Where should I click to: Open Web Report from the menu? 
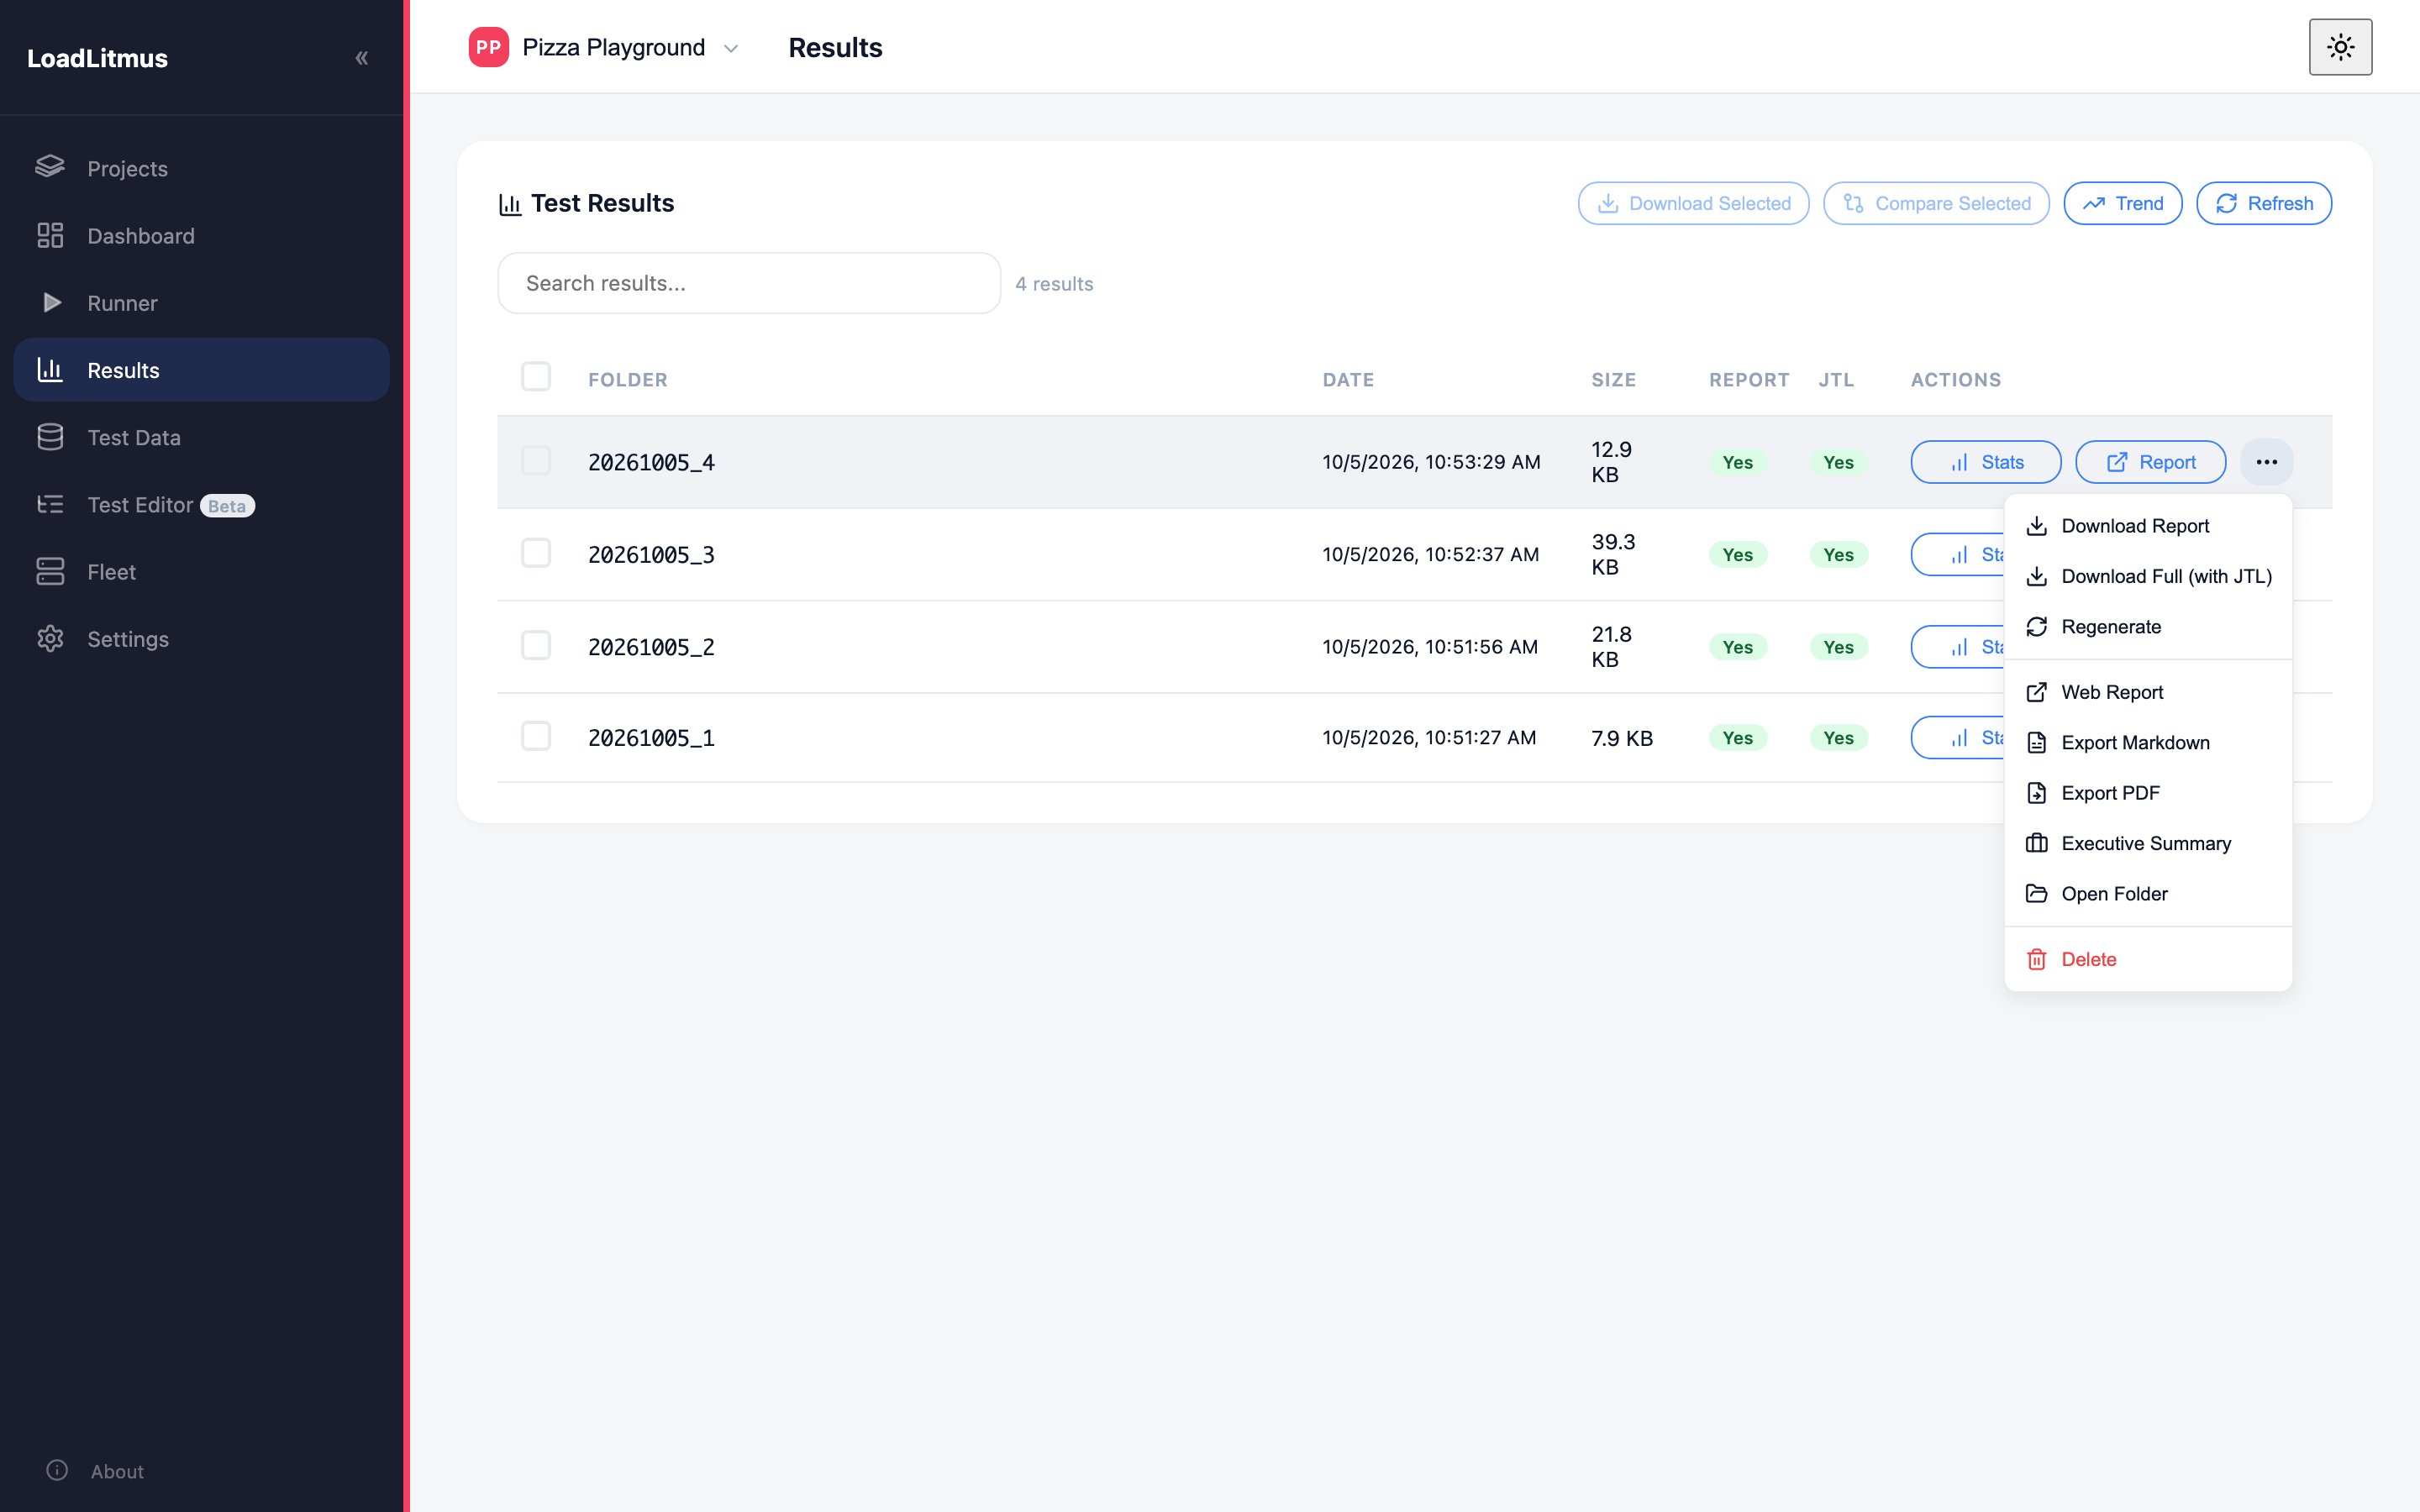pos(2148,692)
